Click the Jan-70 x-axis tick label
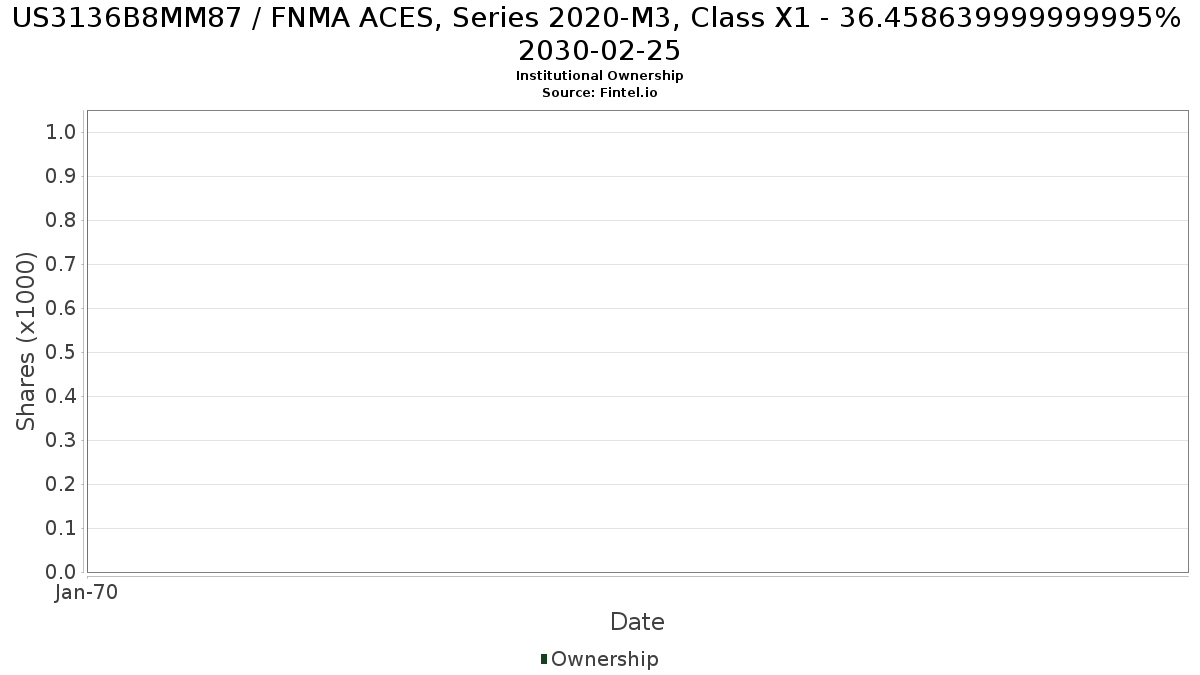 87,593
